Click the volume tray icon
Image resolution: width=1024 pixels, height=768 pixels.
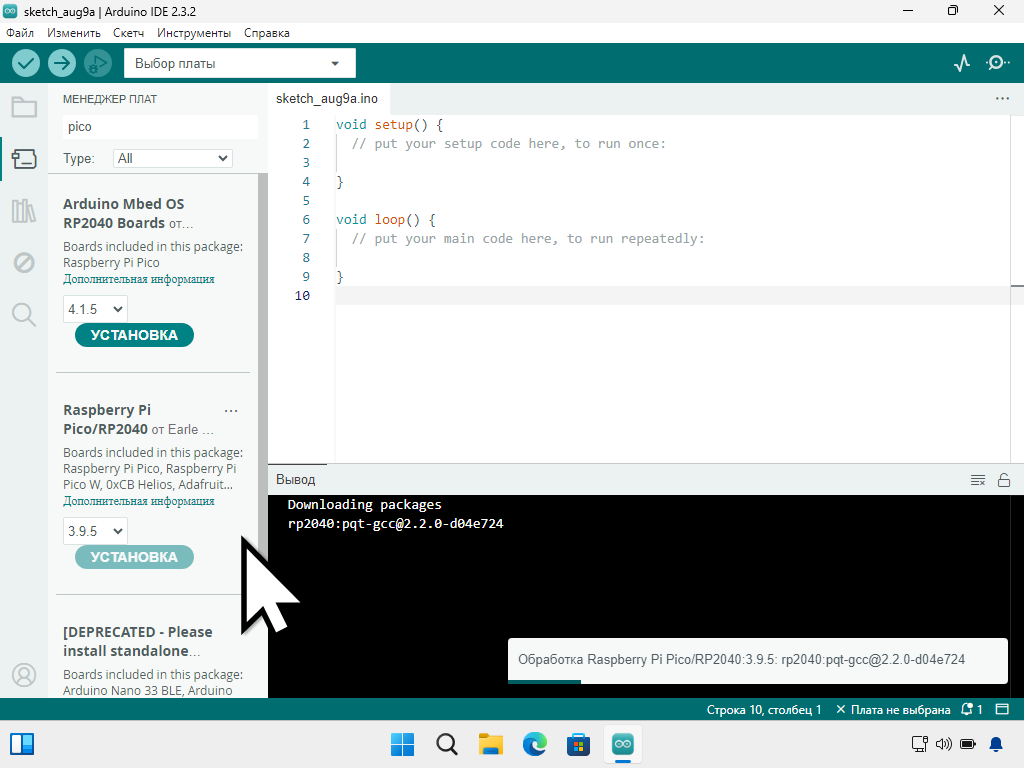point(944,744)
